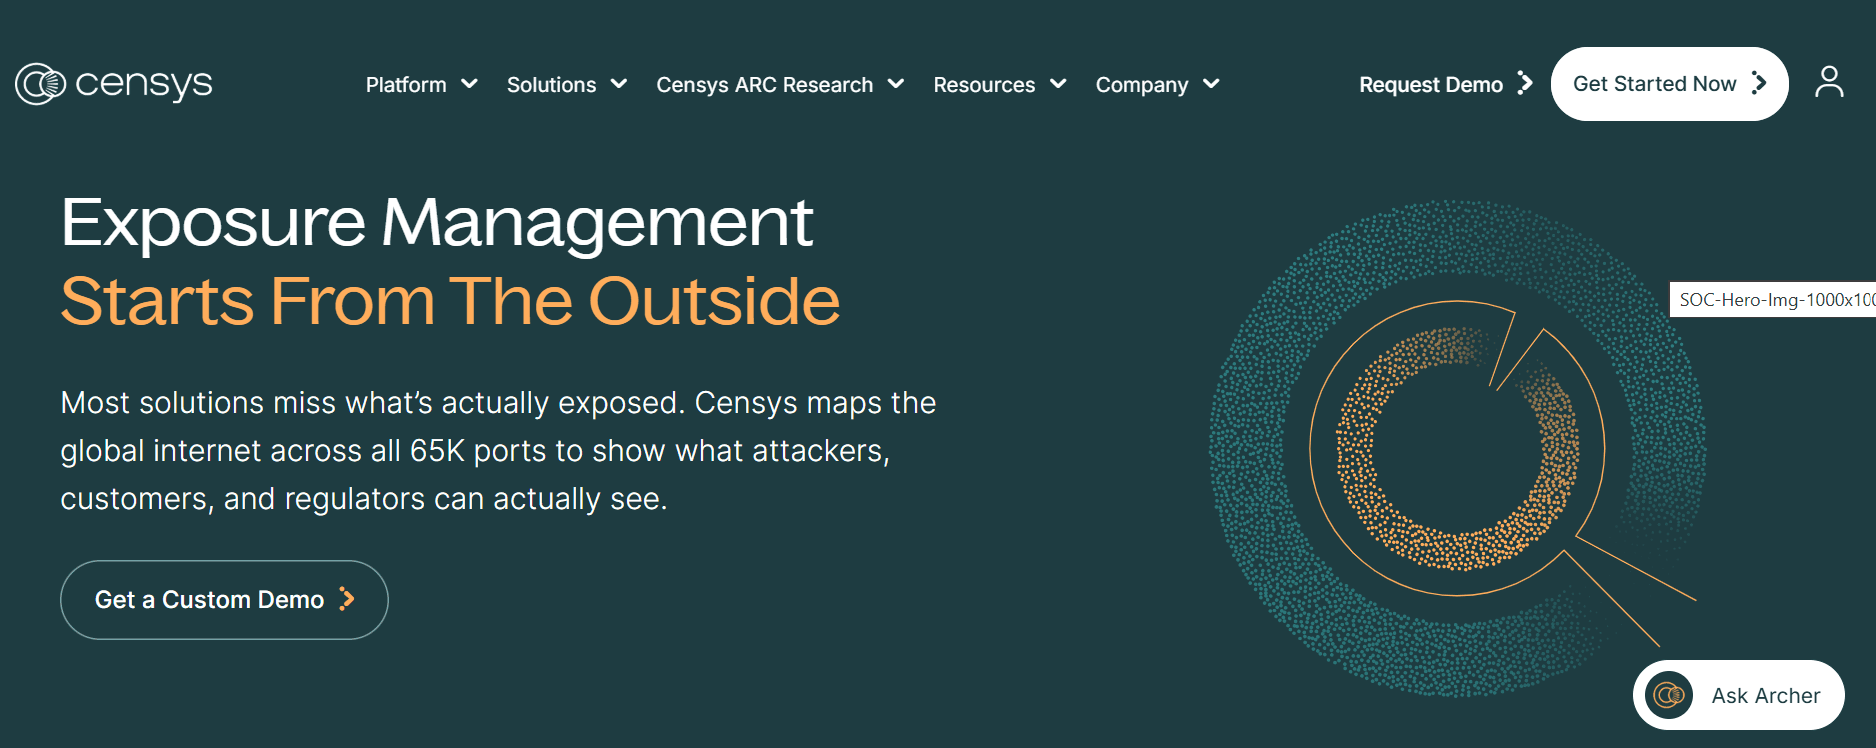Open the Company navigation item

pyautogui.click(x=1142, y=85)
